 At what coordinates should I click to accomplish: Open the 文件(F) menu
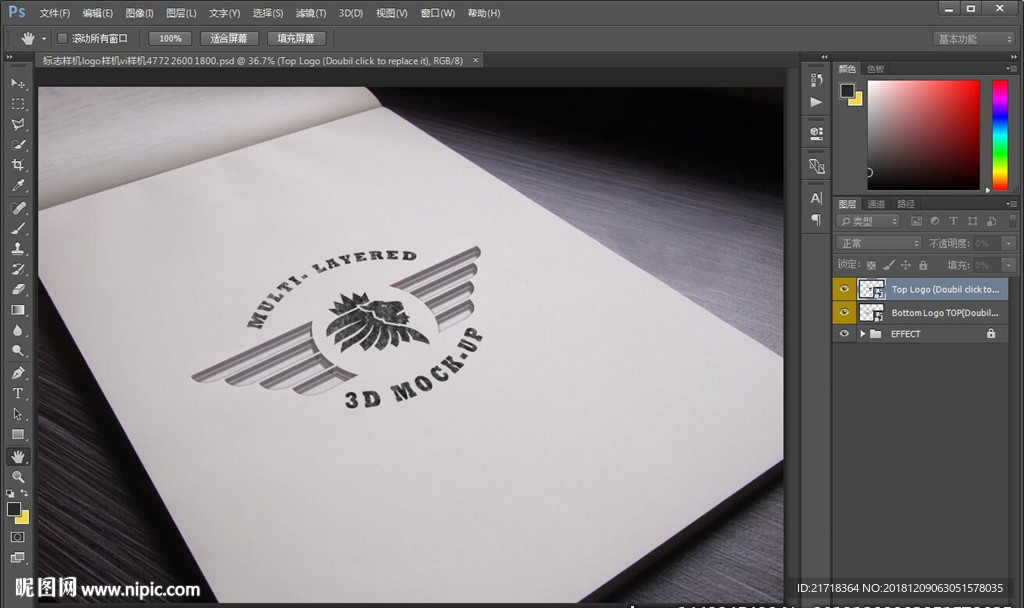tap(54, 13)
